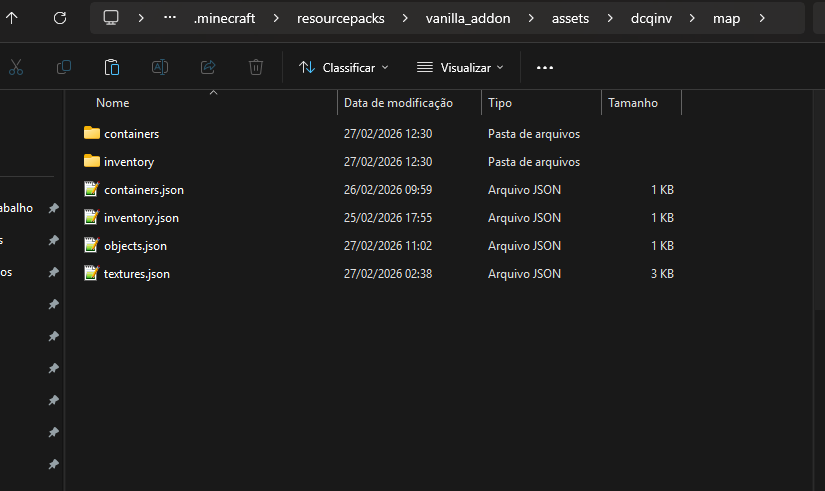The width and height of the screenshot is (825, 491).
Task: Navigate to .minecraft breadcrumb
Action: tap(224, 18)
